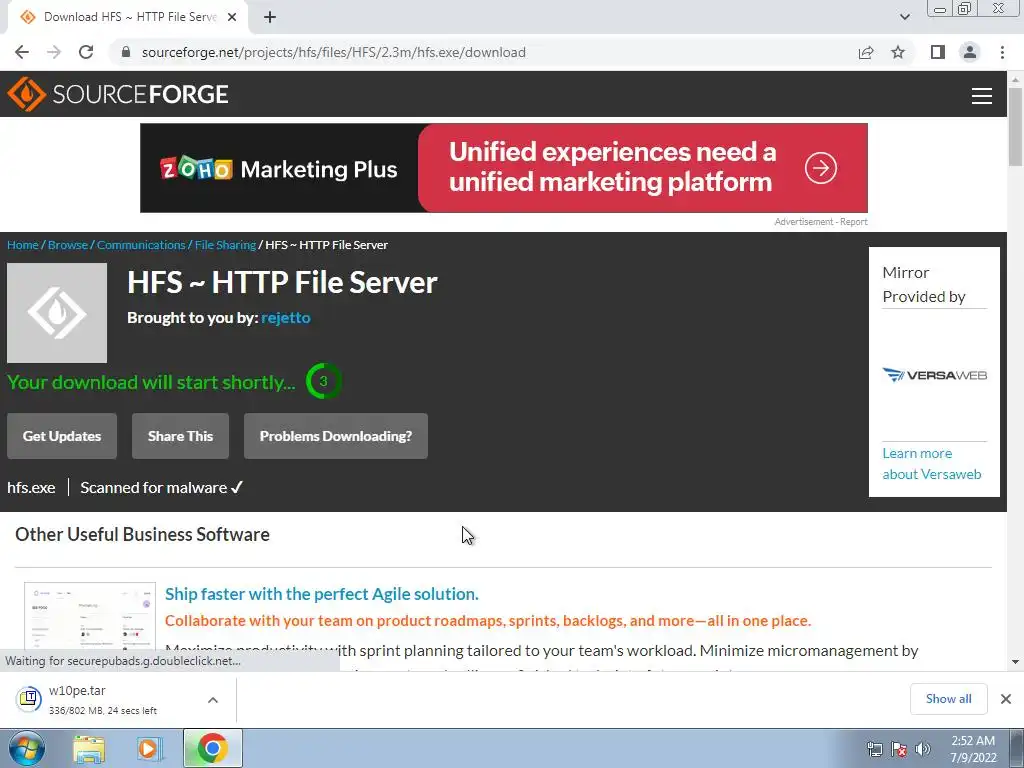Click the taskbar clock showing 2:52 AM

[x=973, y=749]
